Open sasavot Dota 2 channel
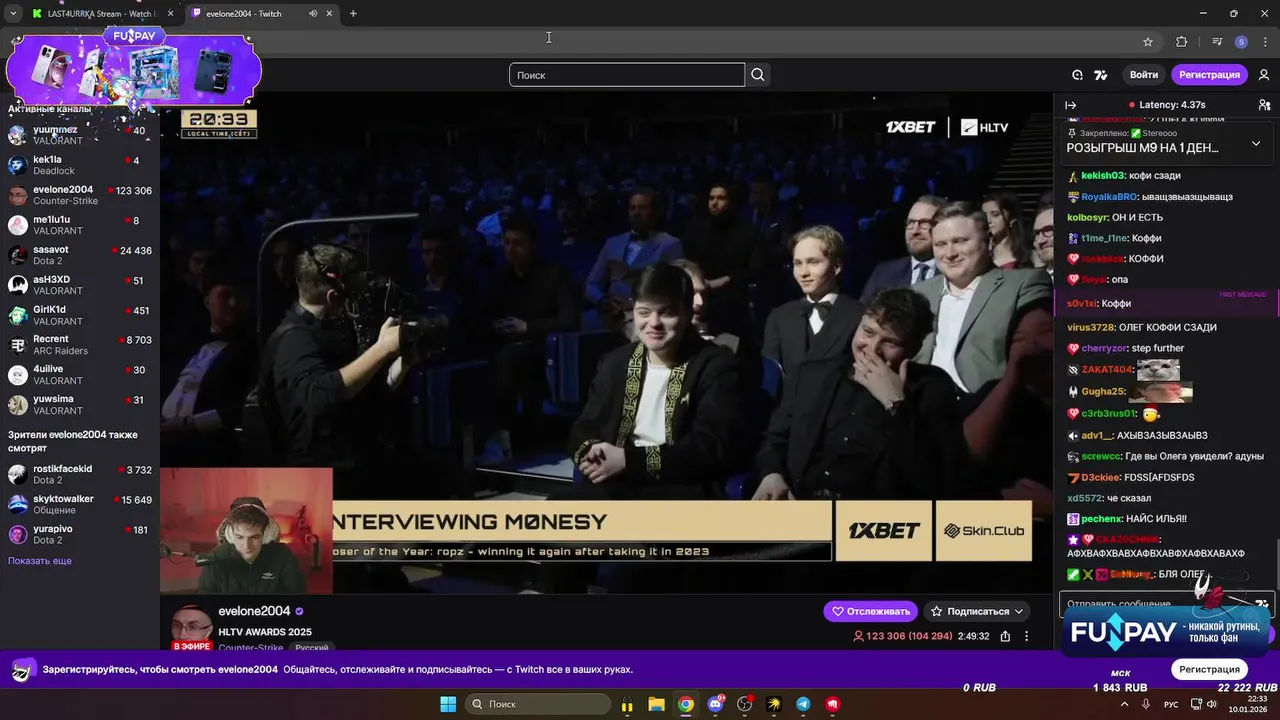Screen dimensions: 1280x720 coord(80,255)
